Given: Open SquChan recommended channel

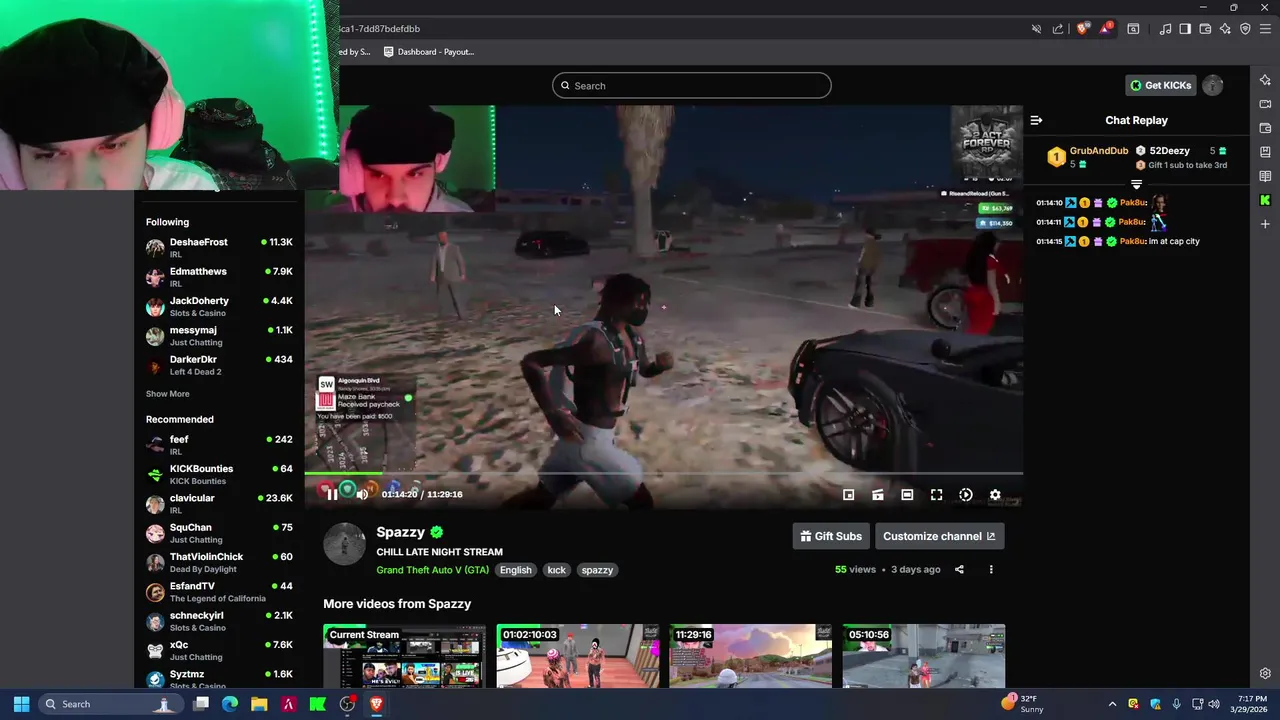Looking at the screenshot, I should point(219,533).
